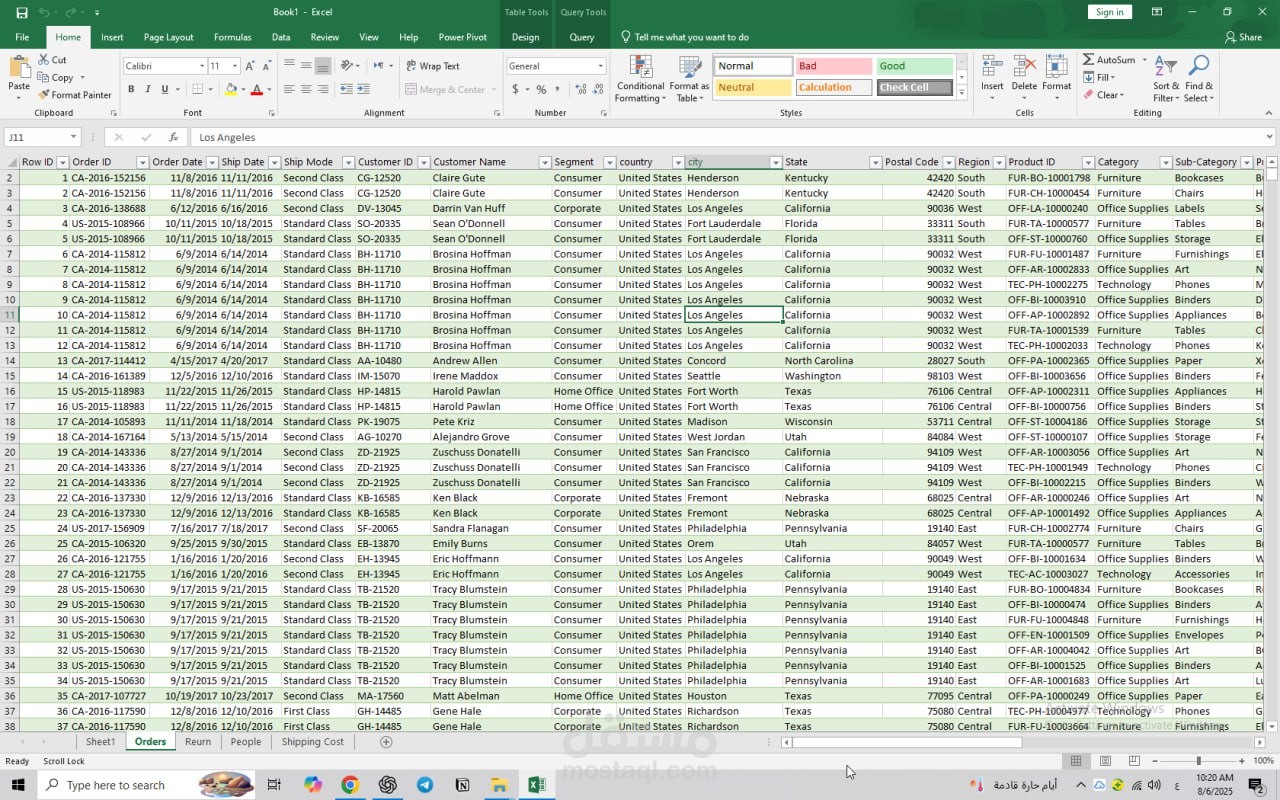Open the city column filter dropdown
The width and height of the screenshot is (1280, 800).
[775, 162]
